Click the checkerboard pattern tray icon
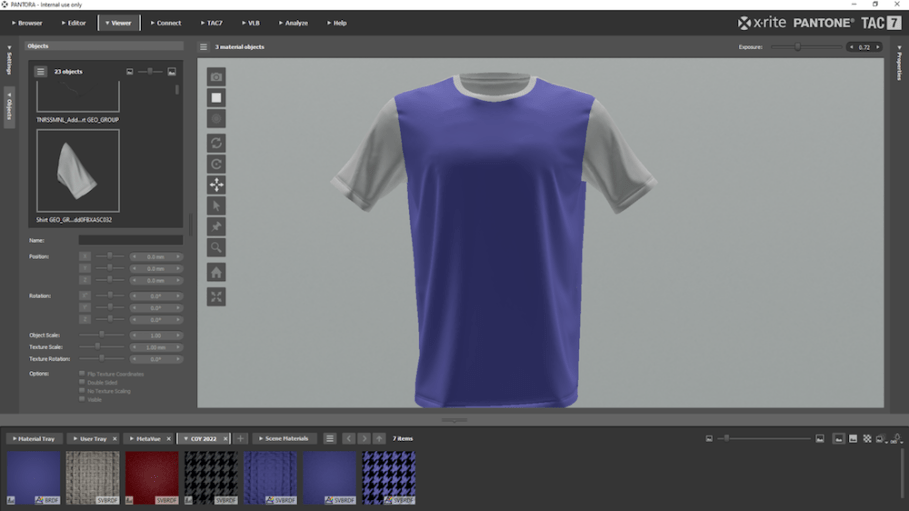The image size is (909, 511). [x=867, y=438]
